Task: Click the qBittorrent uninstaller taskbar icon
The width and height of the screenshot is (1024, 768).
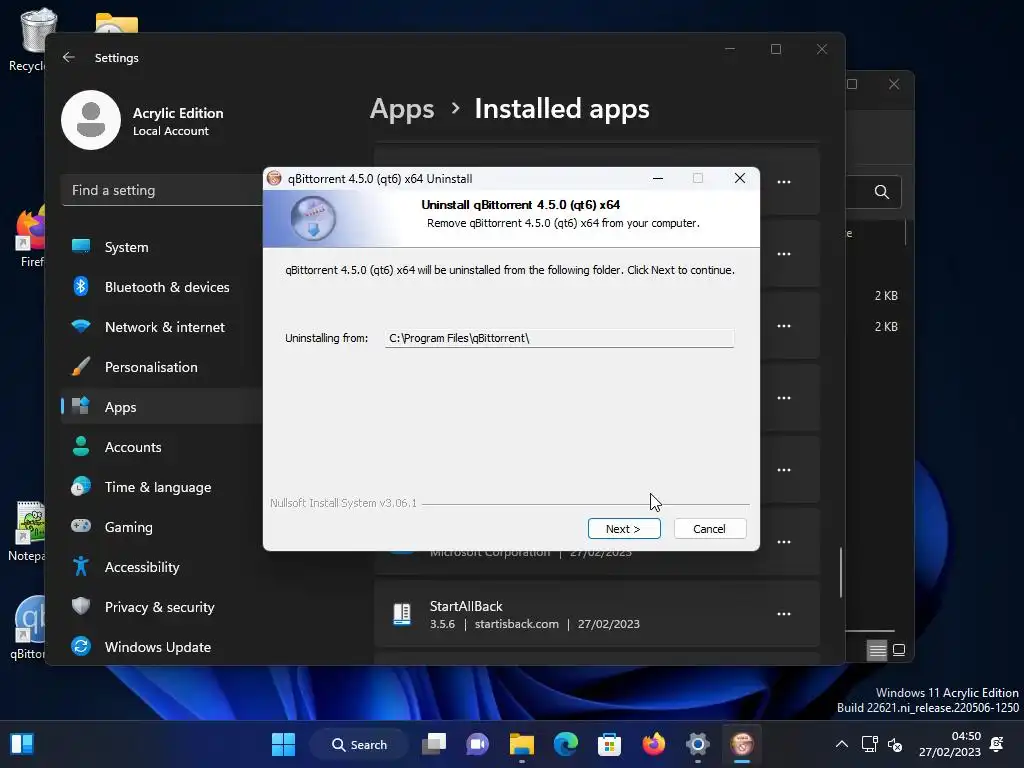Action: 741,744
